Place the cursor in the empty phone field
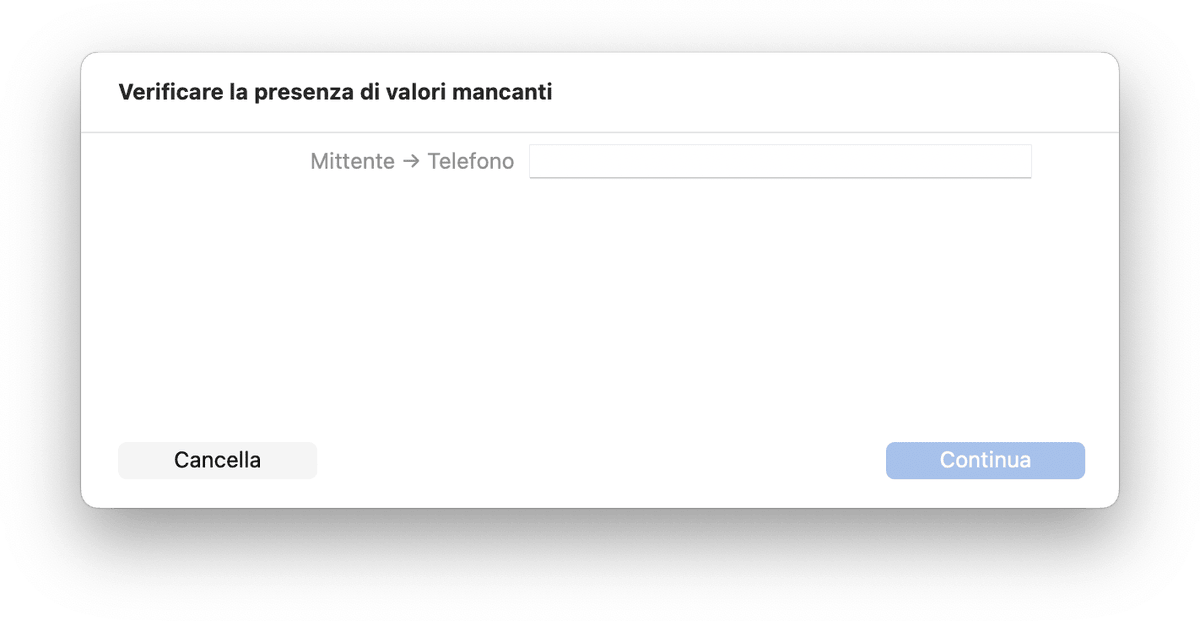Image resolution: width=1200 pixels, height=621 pixels. pos(780,161)
